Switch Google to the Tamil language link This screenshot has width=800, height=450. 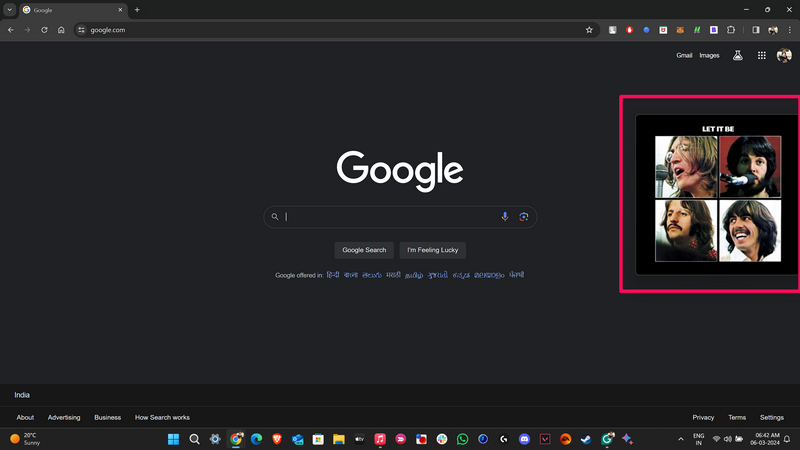[414, 275]
